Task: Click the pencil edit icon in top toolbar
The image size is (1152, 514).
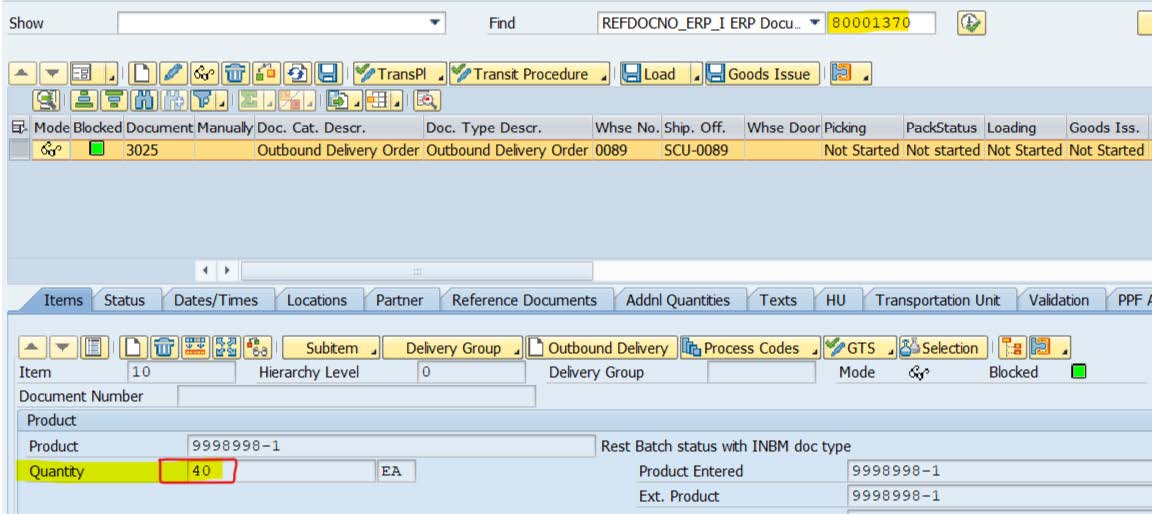Action: (173, 74)
